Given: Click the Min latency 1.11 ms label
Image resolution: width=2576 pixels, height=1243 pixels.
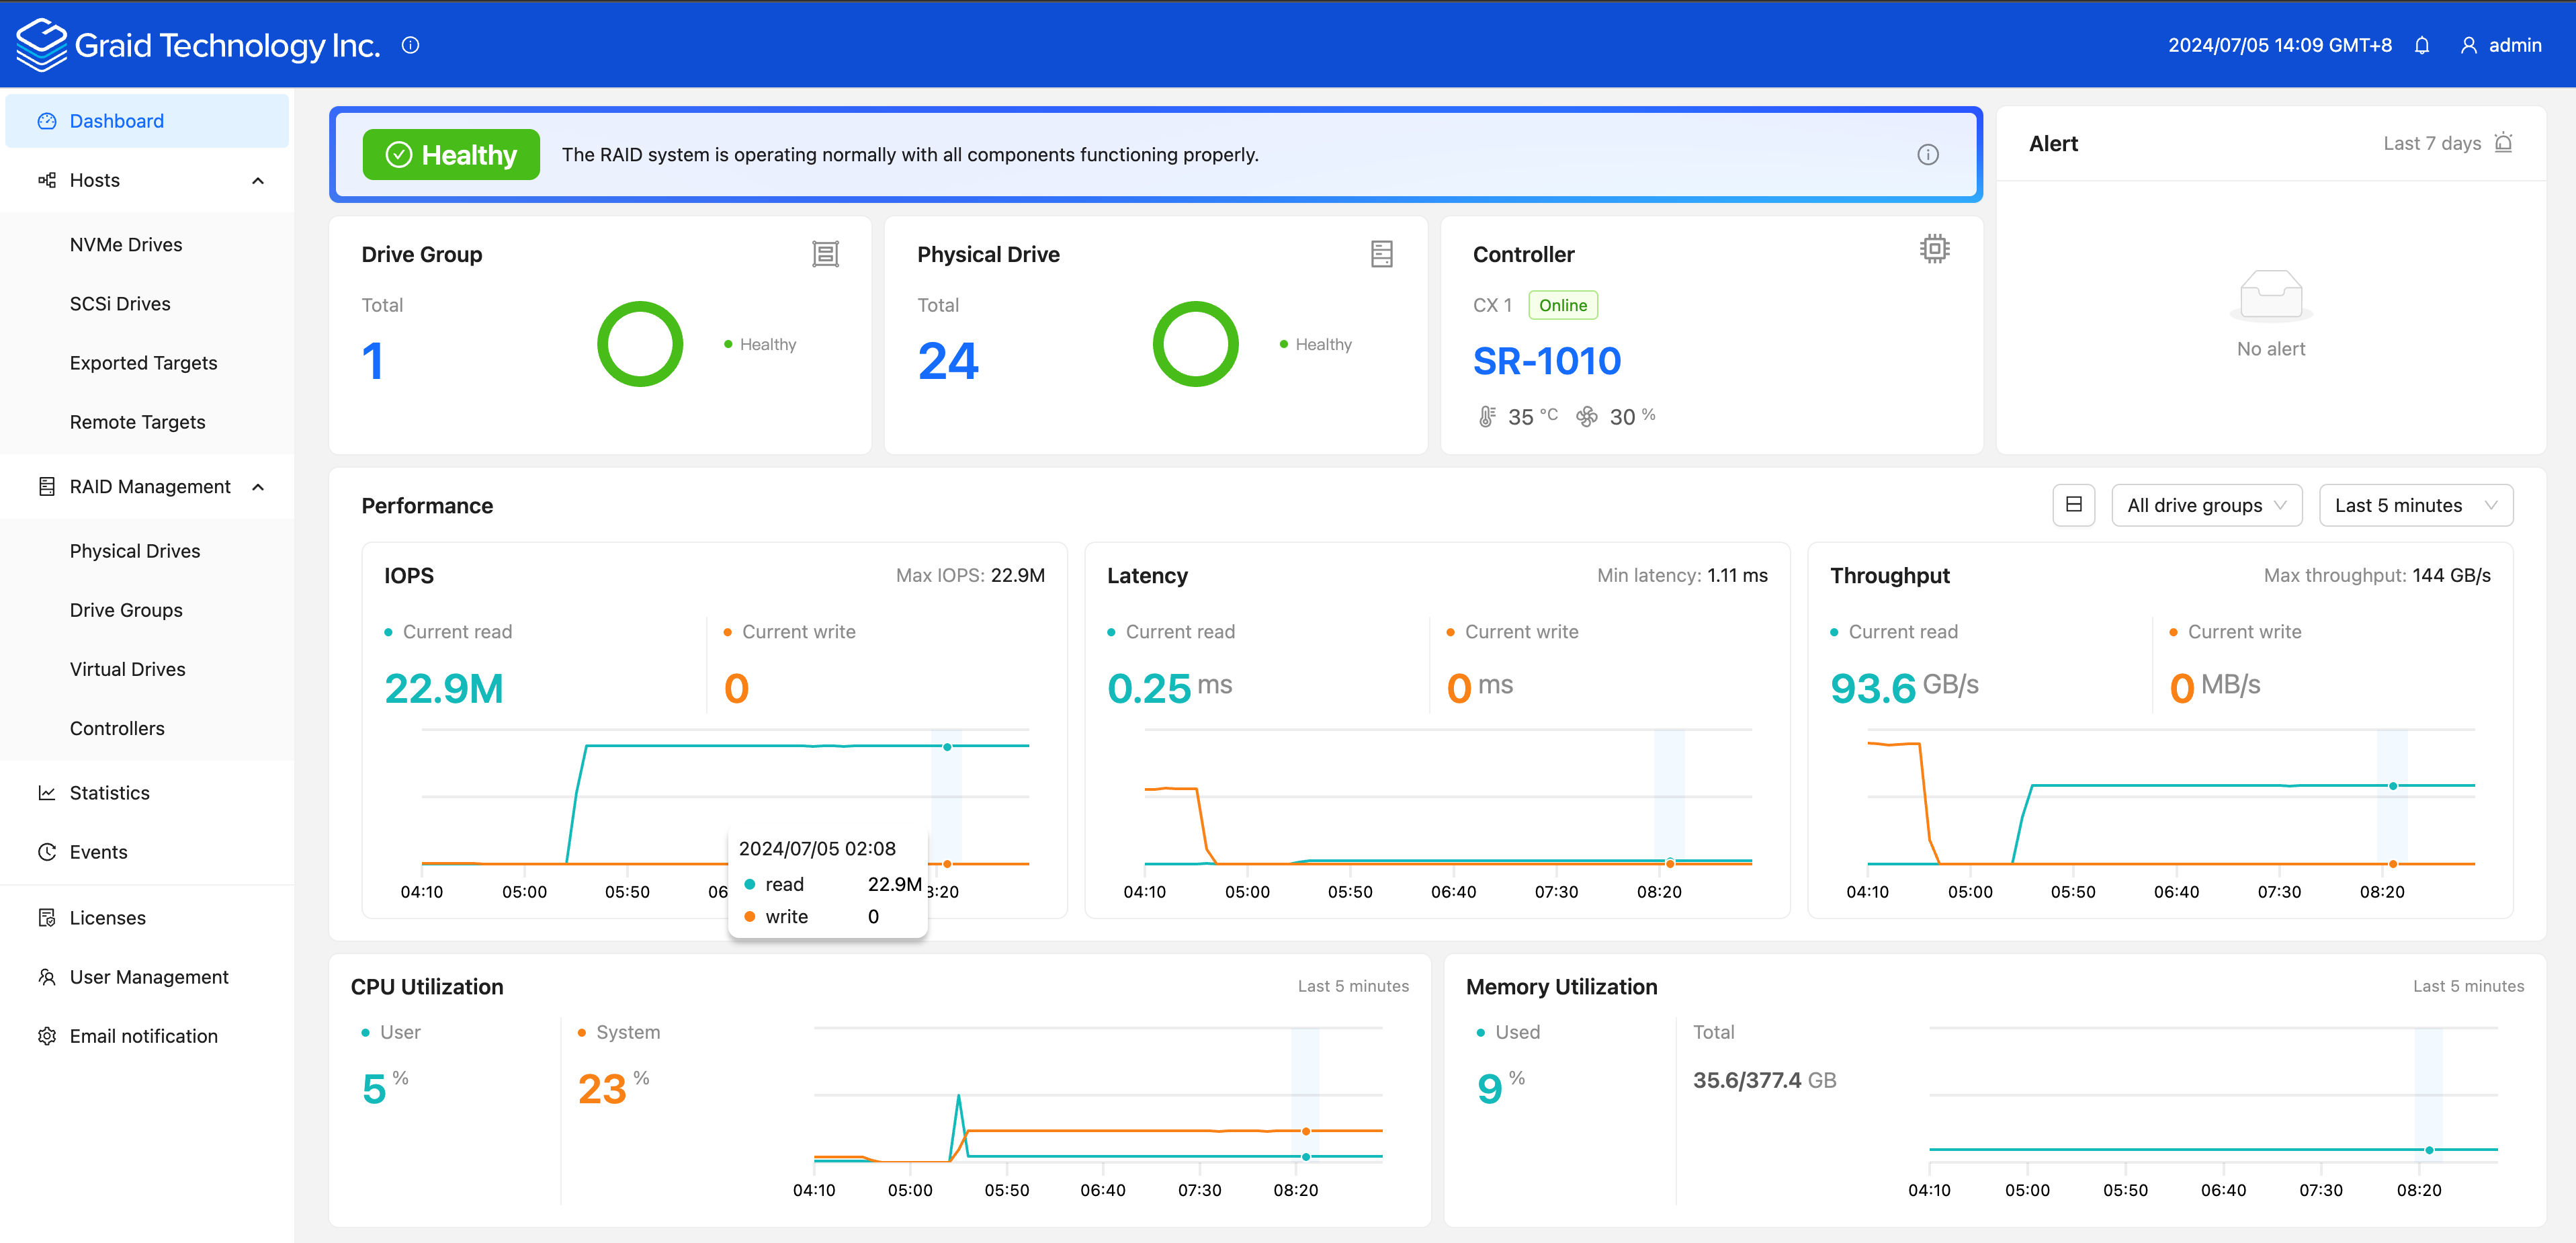Looking at the screenshot, I should [1682, 575].
